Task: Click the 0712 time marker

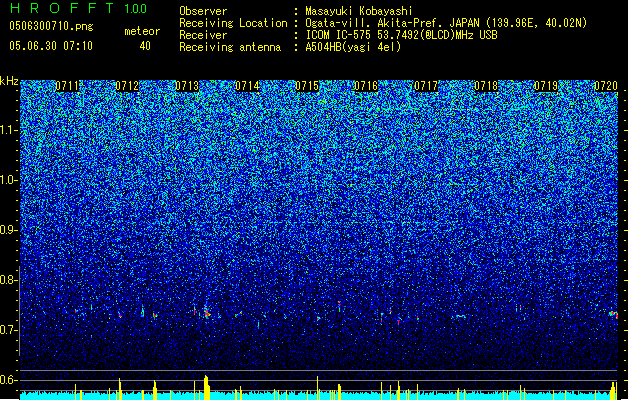Action: tap(127, 86)
